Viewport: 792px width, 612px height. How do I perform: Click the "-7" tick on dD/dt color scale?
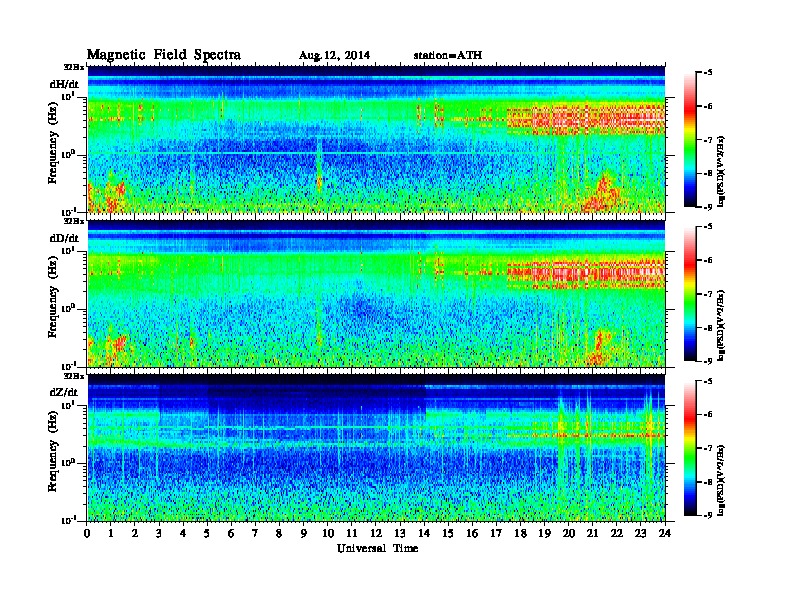(x=708, y=294)
